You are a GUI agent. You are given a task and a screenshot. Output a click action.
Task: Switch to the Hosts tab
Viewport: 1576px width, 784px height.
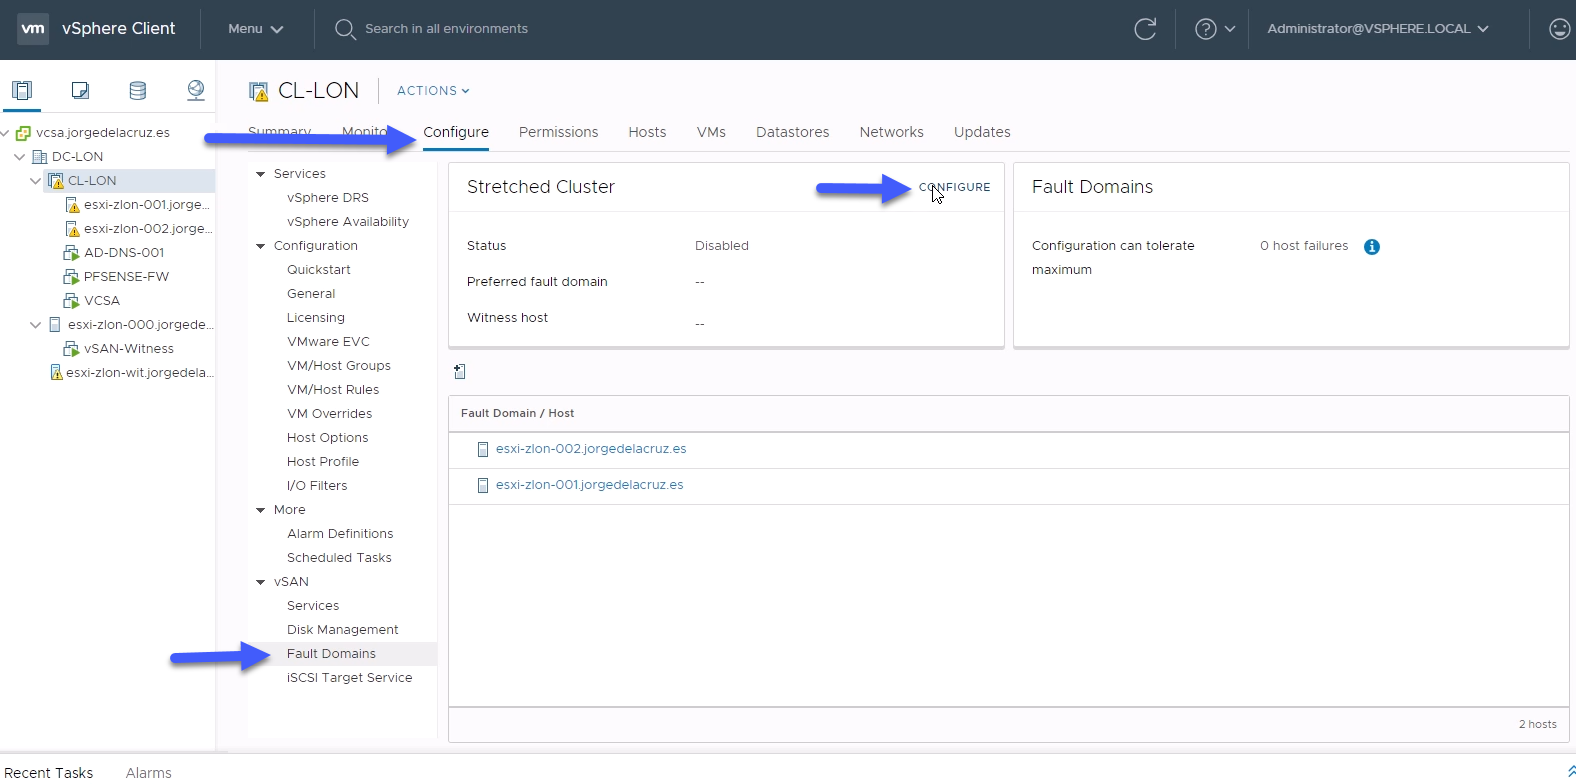pyautogui.click(x=647, y=132)
